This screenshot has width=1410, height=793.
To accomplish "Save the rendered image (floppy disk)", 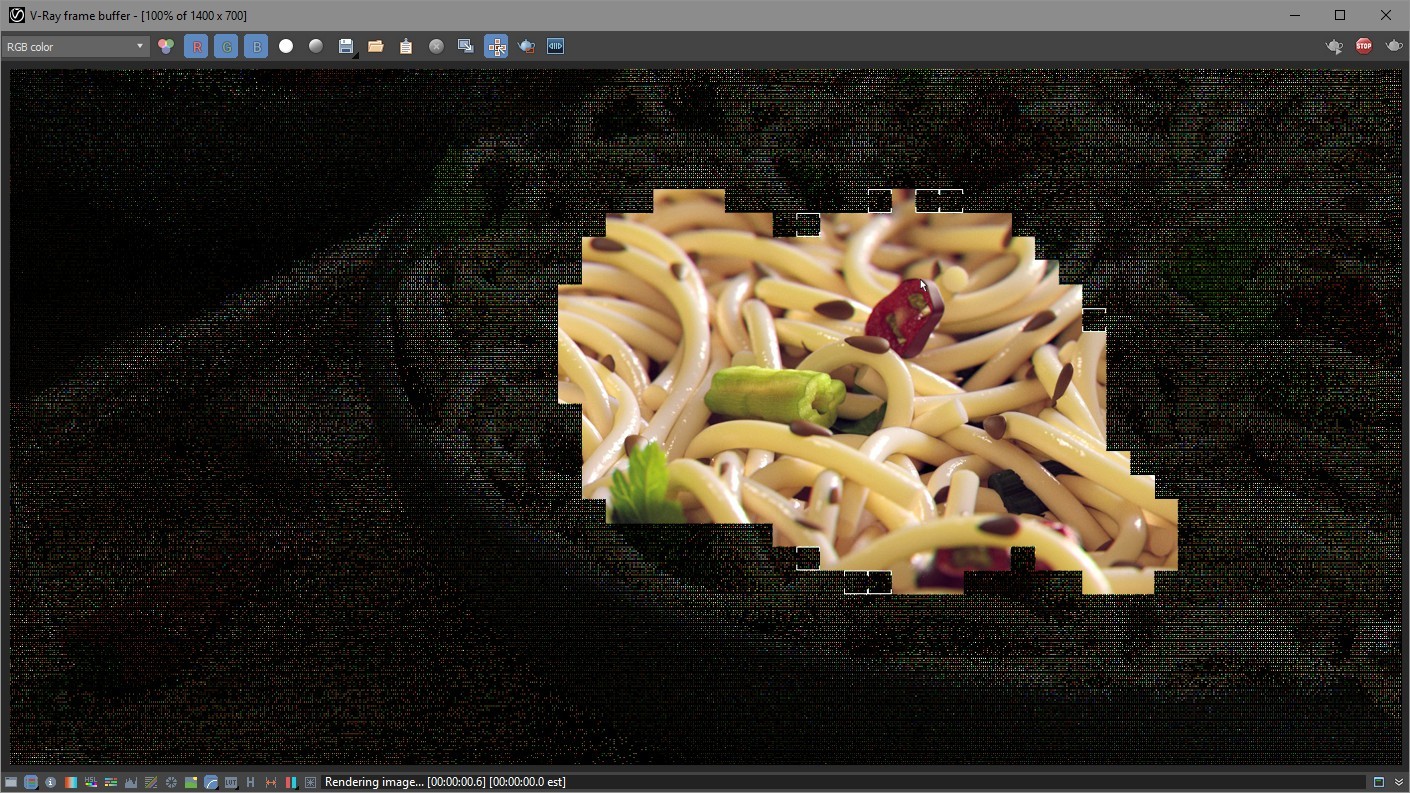I will point(346,47).
